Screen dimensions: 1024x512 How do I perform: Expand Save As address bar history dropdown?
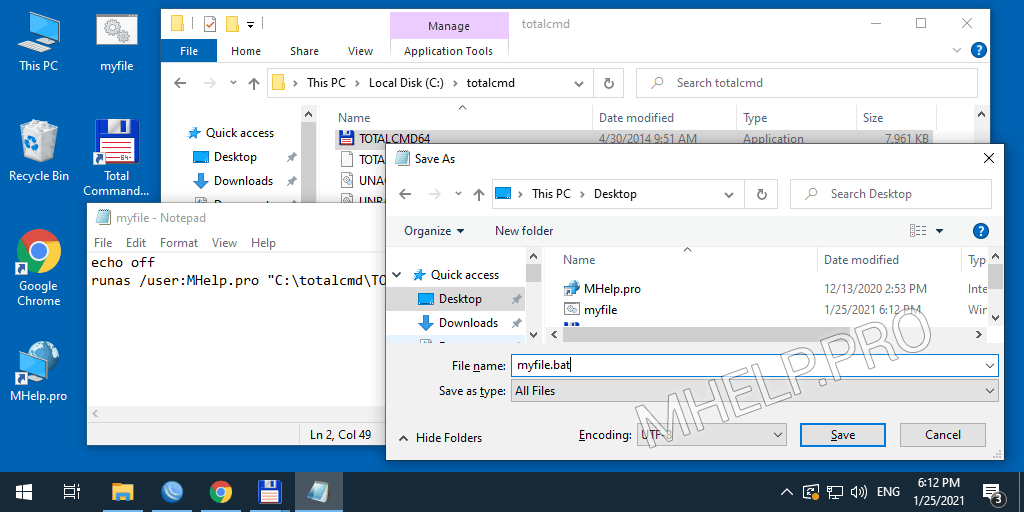point(729,194)
